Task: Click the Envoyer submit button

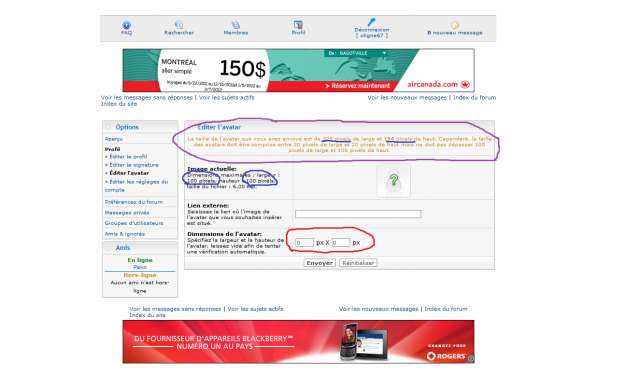Action: 319,263
